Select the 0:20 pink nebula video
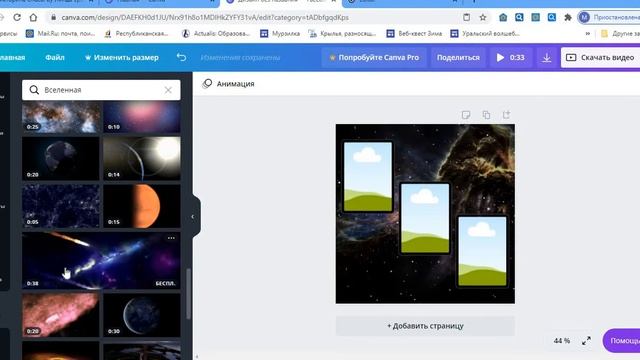This screenshot has height=360, width=640. tap(61, 315)
